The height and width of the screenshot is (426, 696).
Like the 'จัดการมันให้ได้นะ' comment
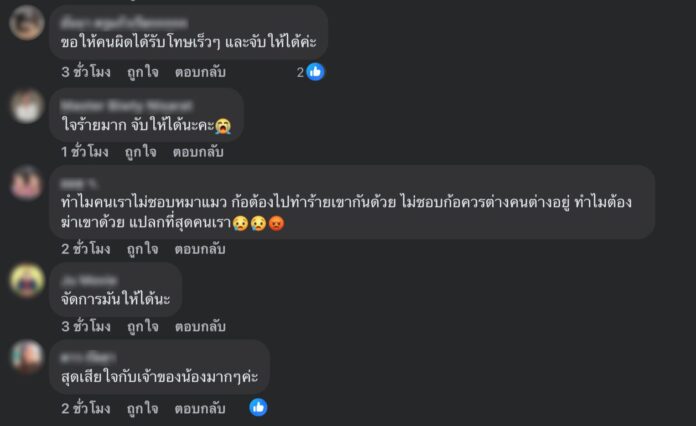142,327
